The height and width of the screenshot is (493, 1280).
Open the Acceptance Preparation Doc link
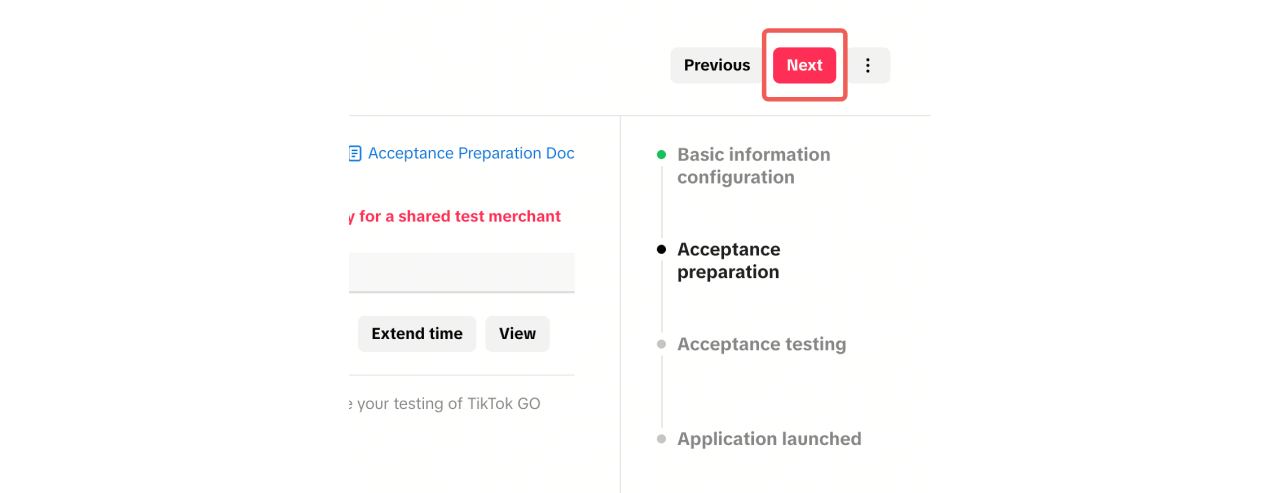pos(471,154)
